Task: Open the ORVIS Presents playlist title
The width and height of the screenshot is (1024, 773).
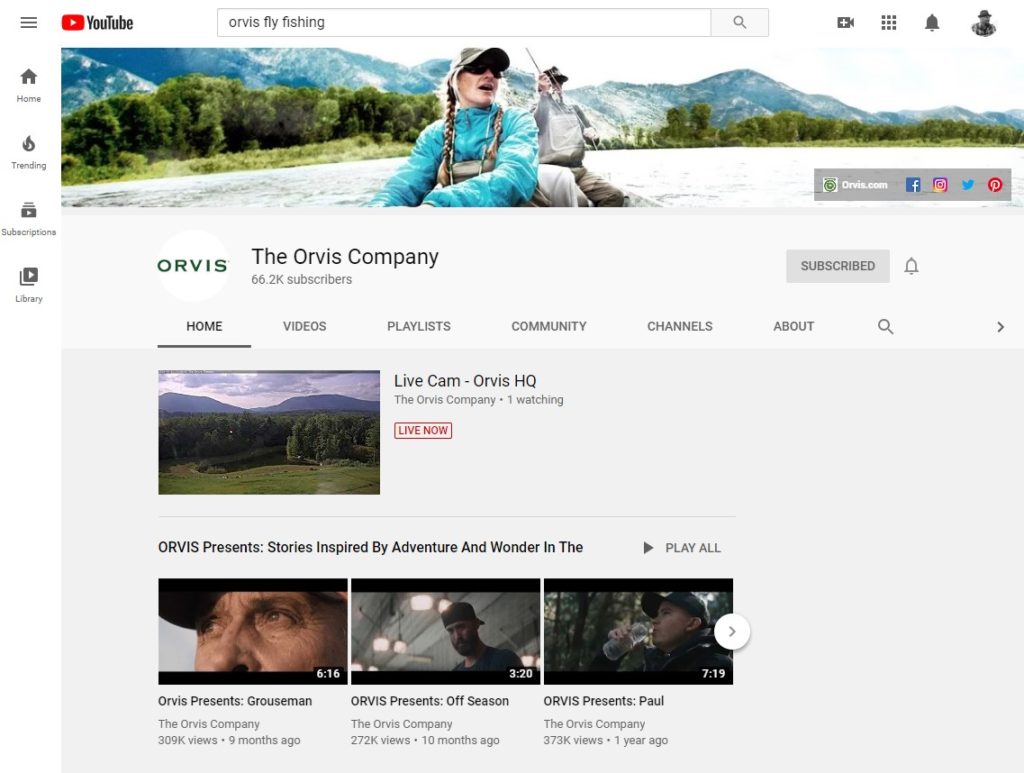Action: pyautogui.click(x=370, y=547)
